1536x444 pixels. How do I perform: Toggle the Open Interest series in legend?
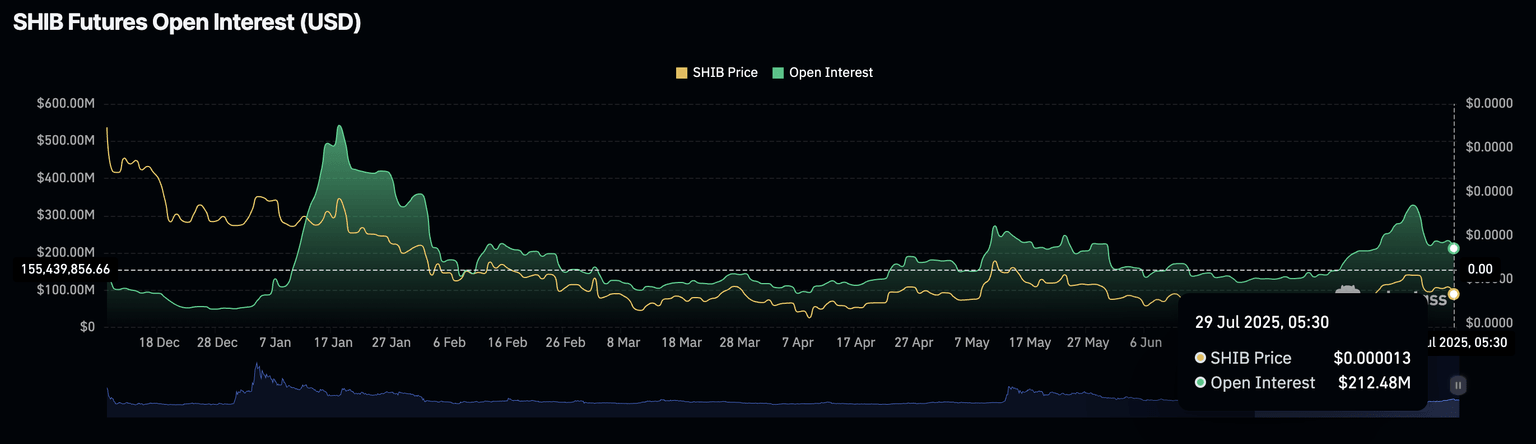coord(830,72)
